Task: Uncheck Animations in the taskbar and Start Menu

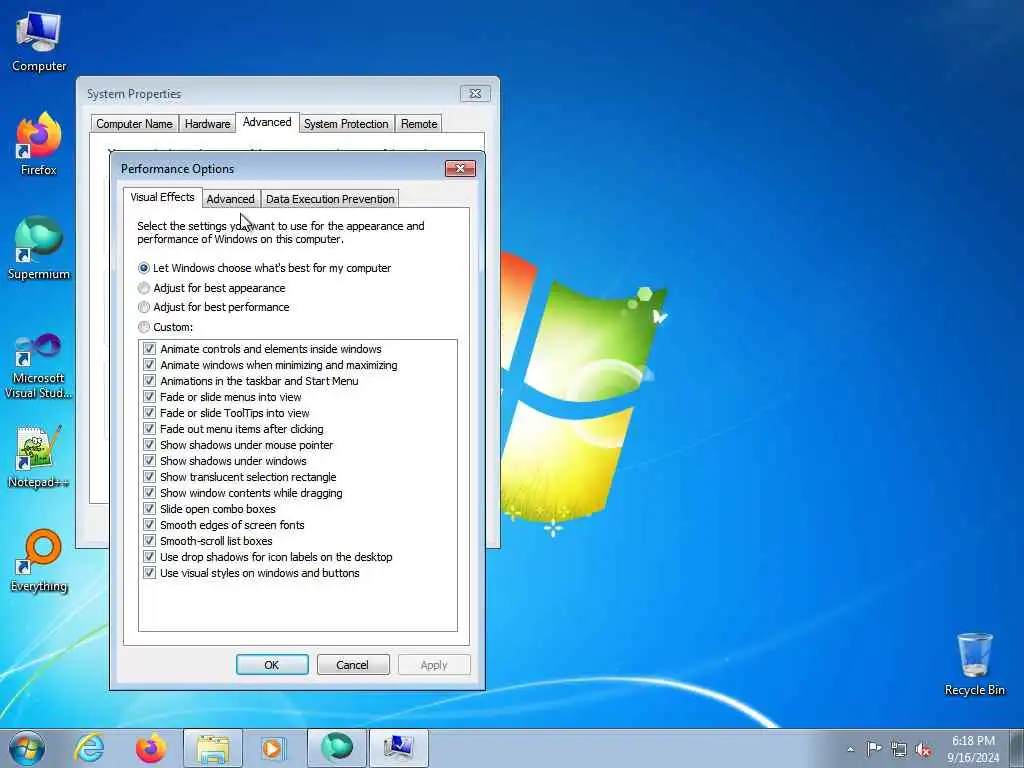Action: point(150,381)
